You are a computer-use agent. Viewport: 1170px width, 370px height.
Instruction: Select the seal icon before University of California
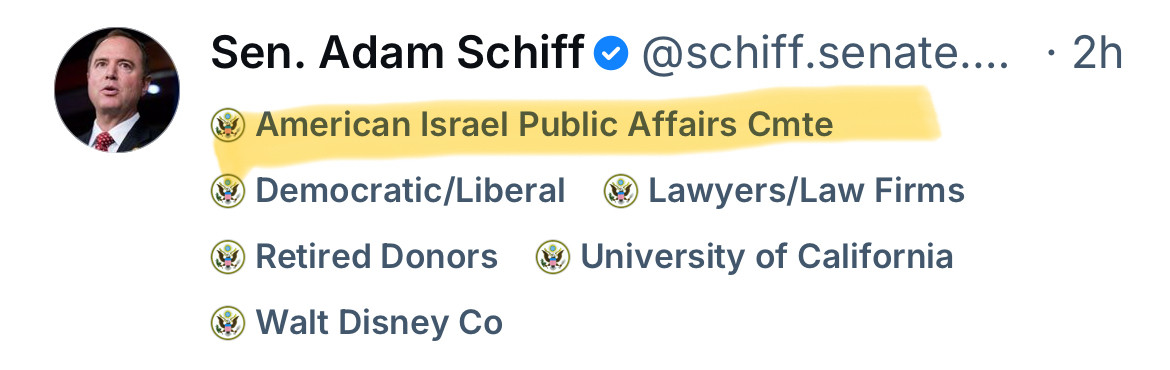click(x=553, y=257)
